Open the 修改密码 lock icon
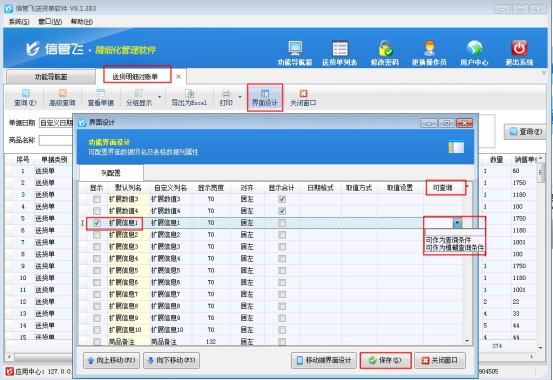Image resolution: width=553 pixels, height=380 pixels. click(x=385, y=48)
